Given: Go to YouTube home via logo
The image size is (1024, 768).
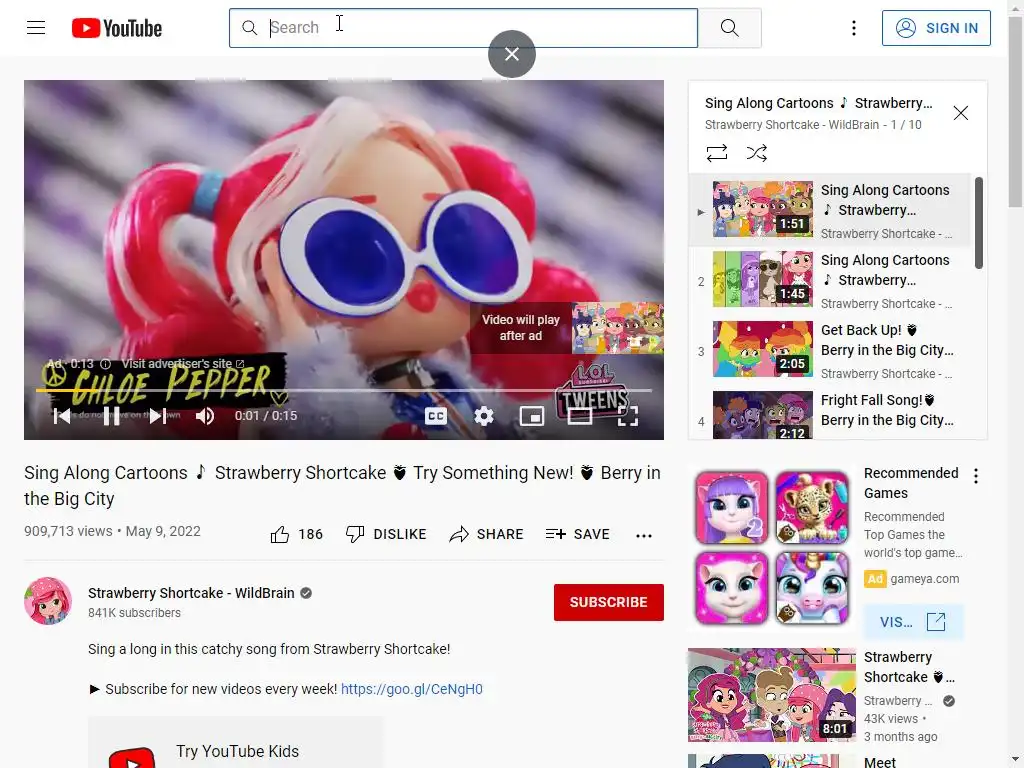Looking at the screenshot, I should 117,28.
